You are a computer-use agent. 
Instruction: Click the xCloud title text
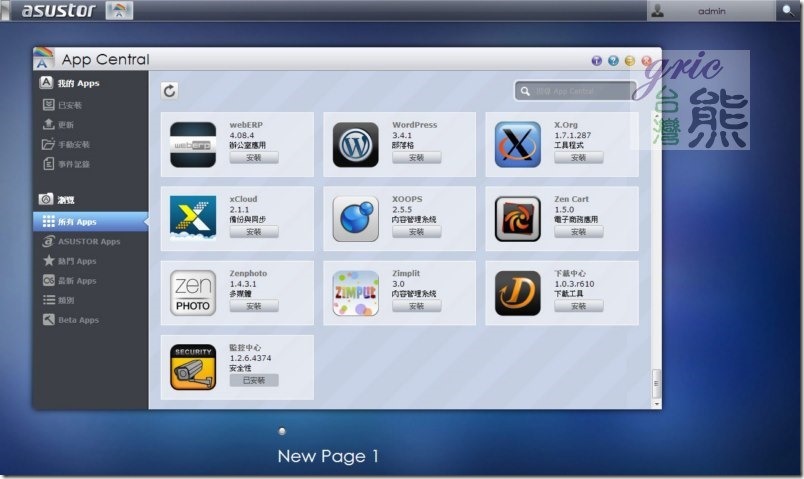point(244,199)
